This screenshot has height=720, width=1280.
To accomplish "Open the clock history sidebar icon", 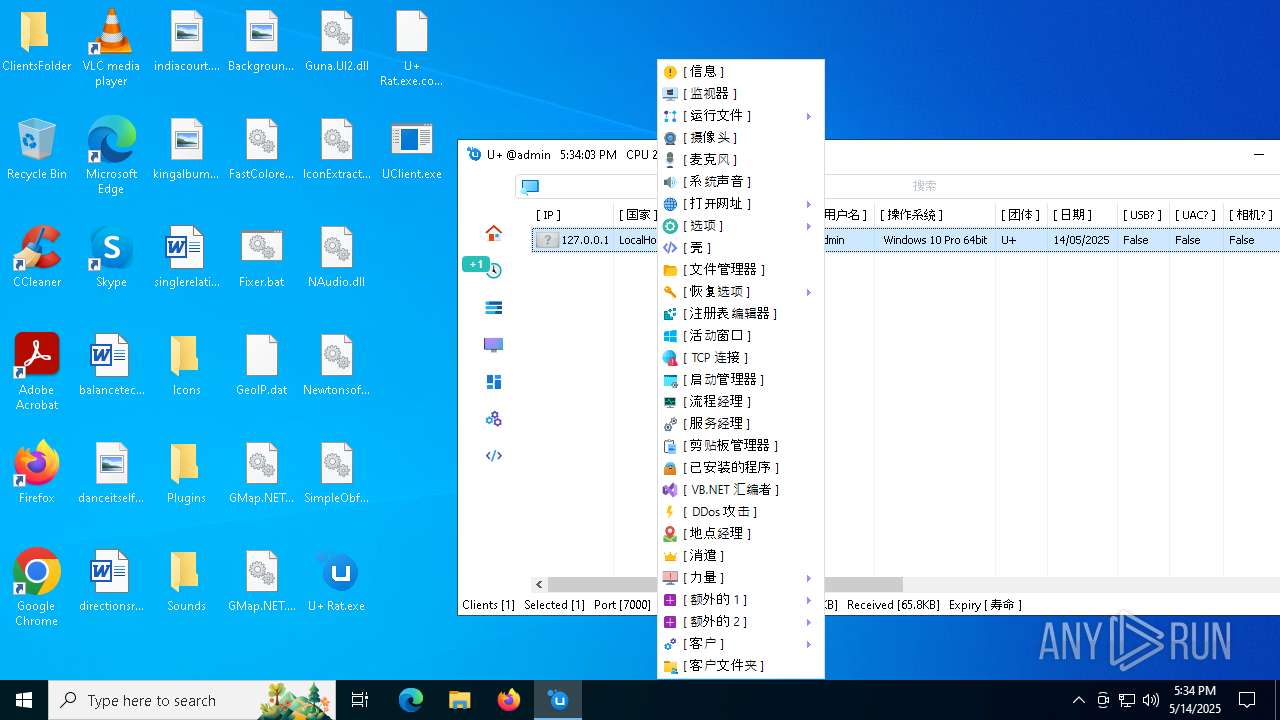I will click(493, 270).
